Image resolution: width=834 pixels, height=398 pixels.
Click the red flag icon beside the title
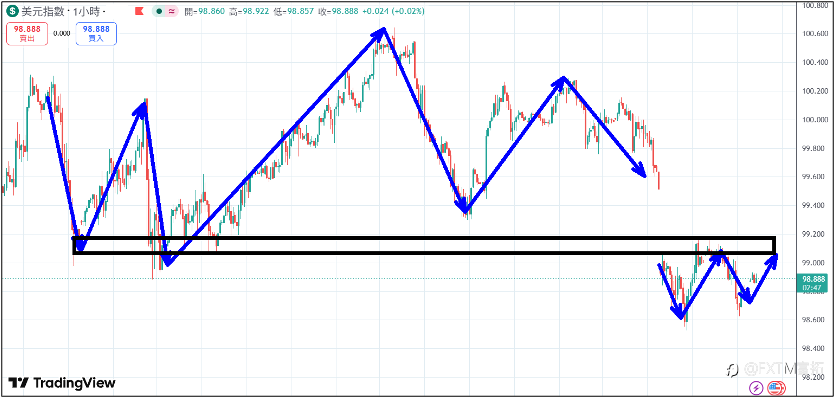(139, 11)
